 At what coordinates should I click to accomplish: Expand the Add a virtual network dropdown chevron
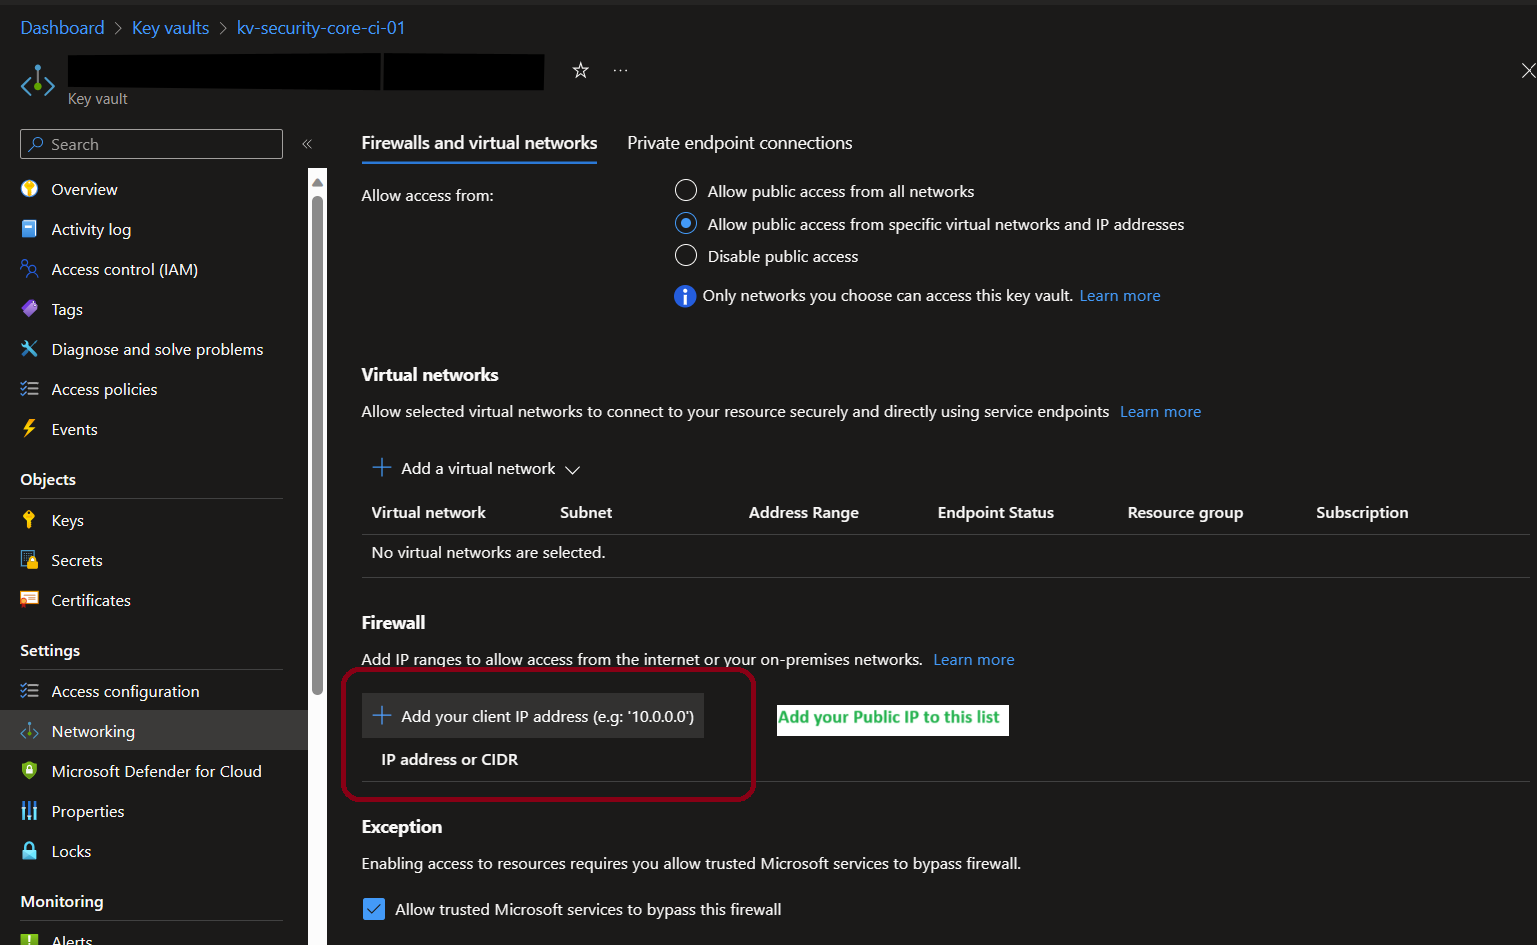coord(572,470)
